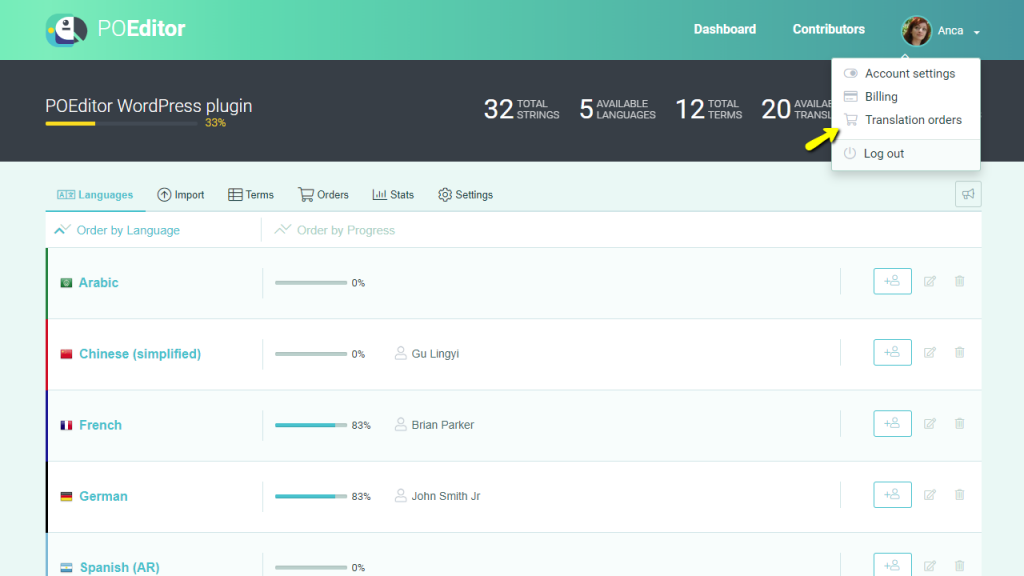
Task: Log out via the user menu
Action: 884,153
